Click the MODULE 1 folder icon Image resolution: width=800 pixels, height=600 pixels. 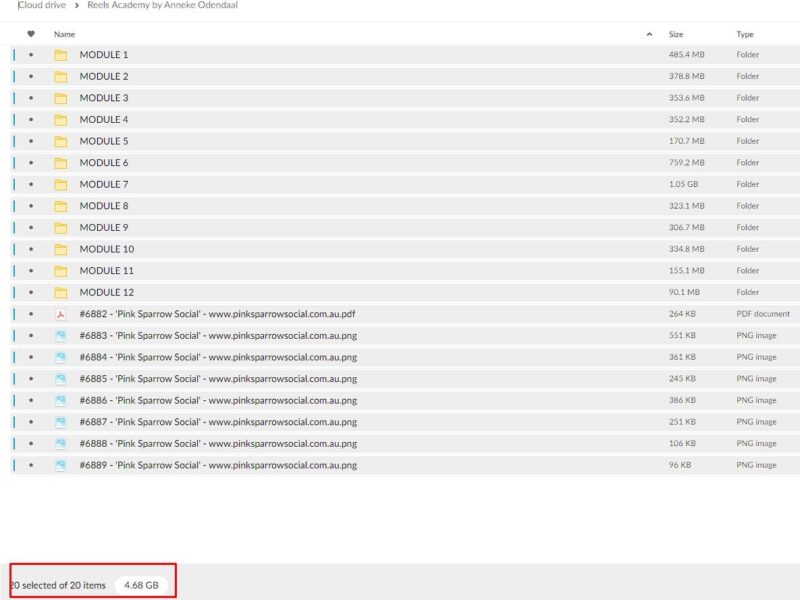point(61,55)
